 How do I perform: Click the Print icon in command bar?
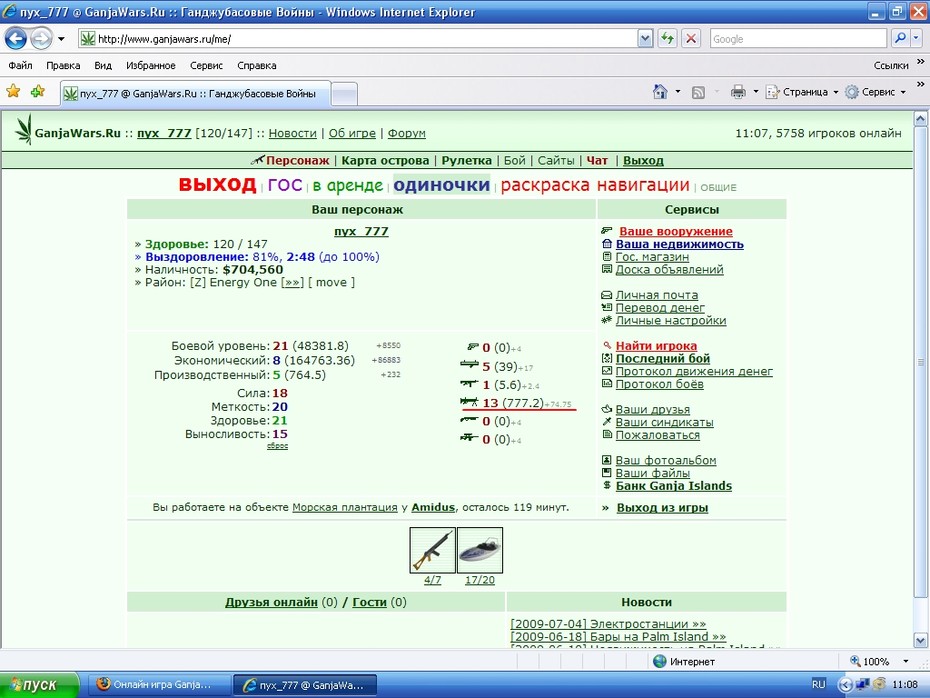[x=738, y=92]
